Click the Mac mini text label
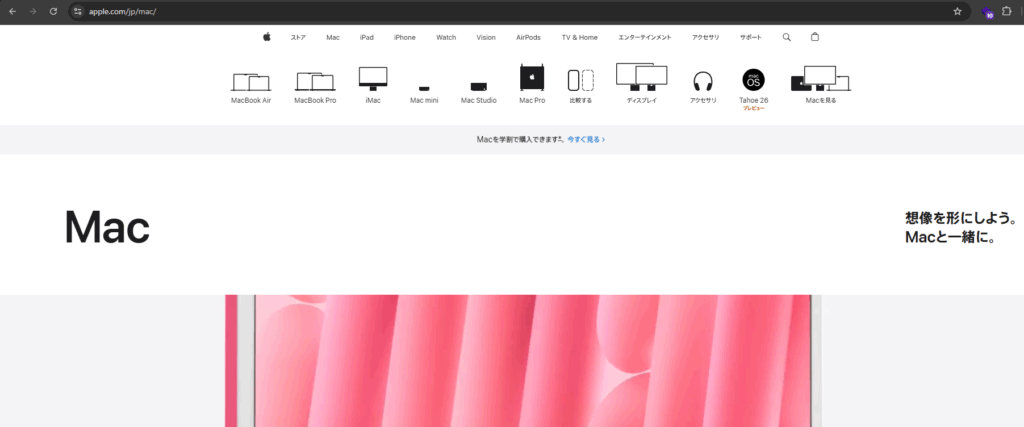Image resolution: width=1024 pixels, height=427 pixels. pyautogui.click(x=424, y=101)
